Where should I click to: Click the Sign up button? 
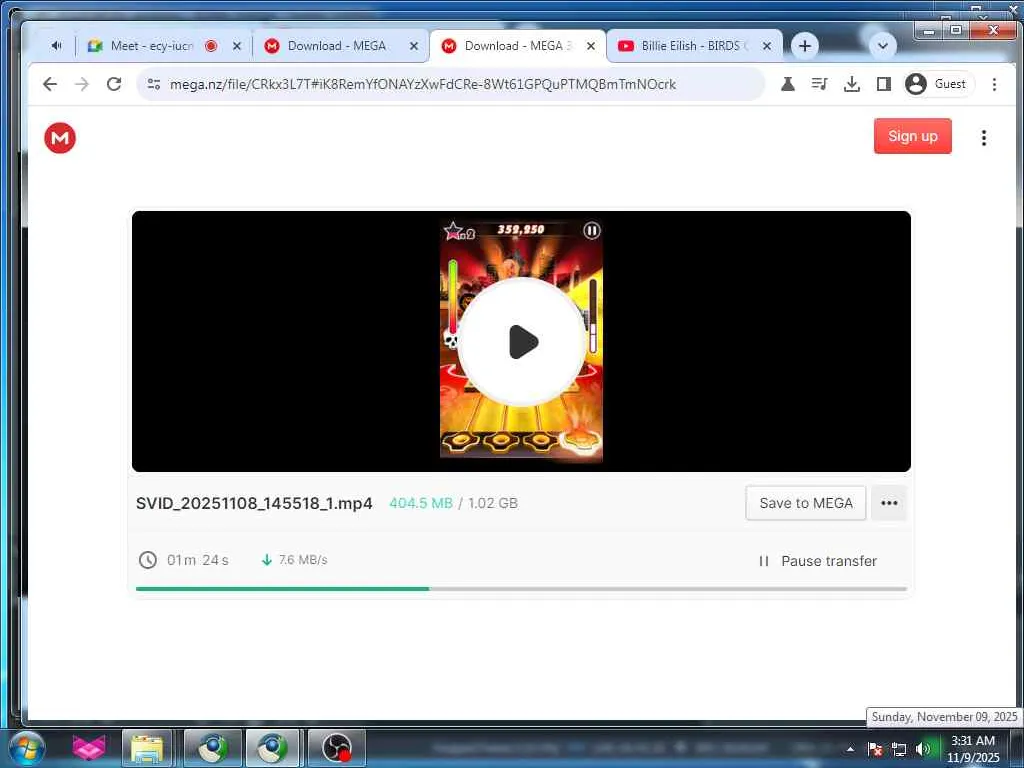tap(912, 136)
